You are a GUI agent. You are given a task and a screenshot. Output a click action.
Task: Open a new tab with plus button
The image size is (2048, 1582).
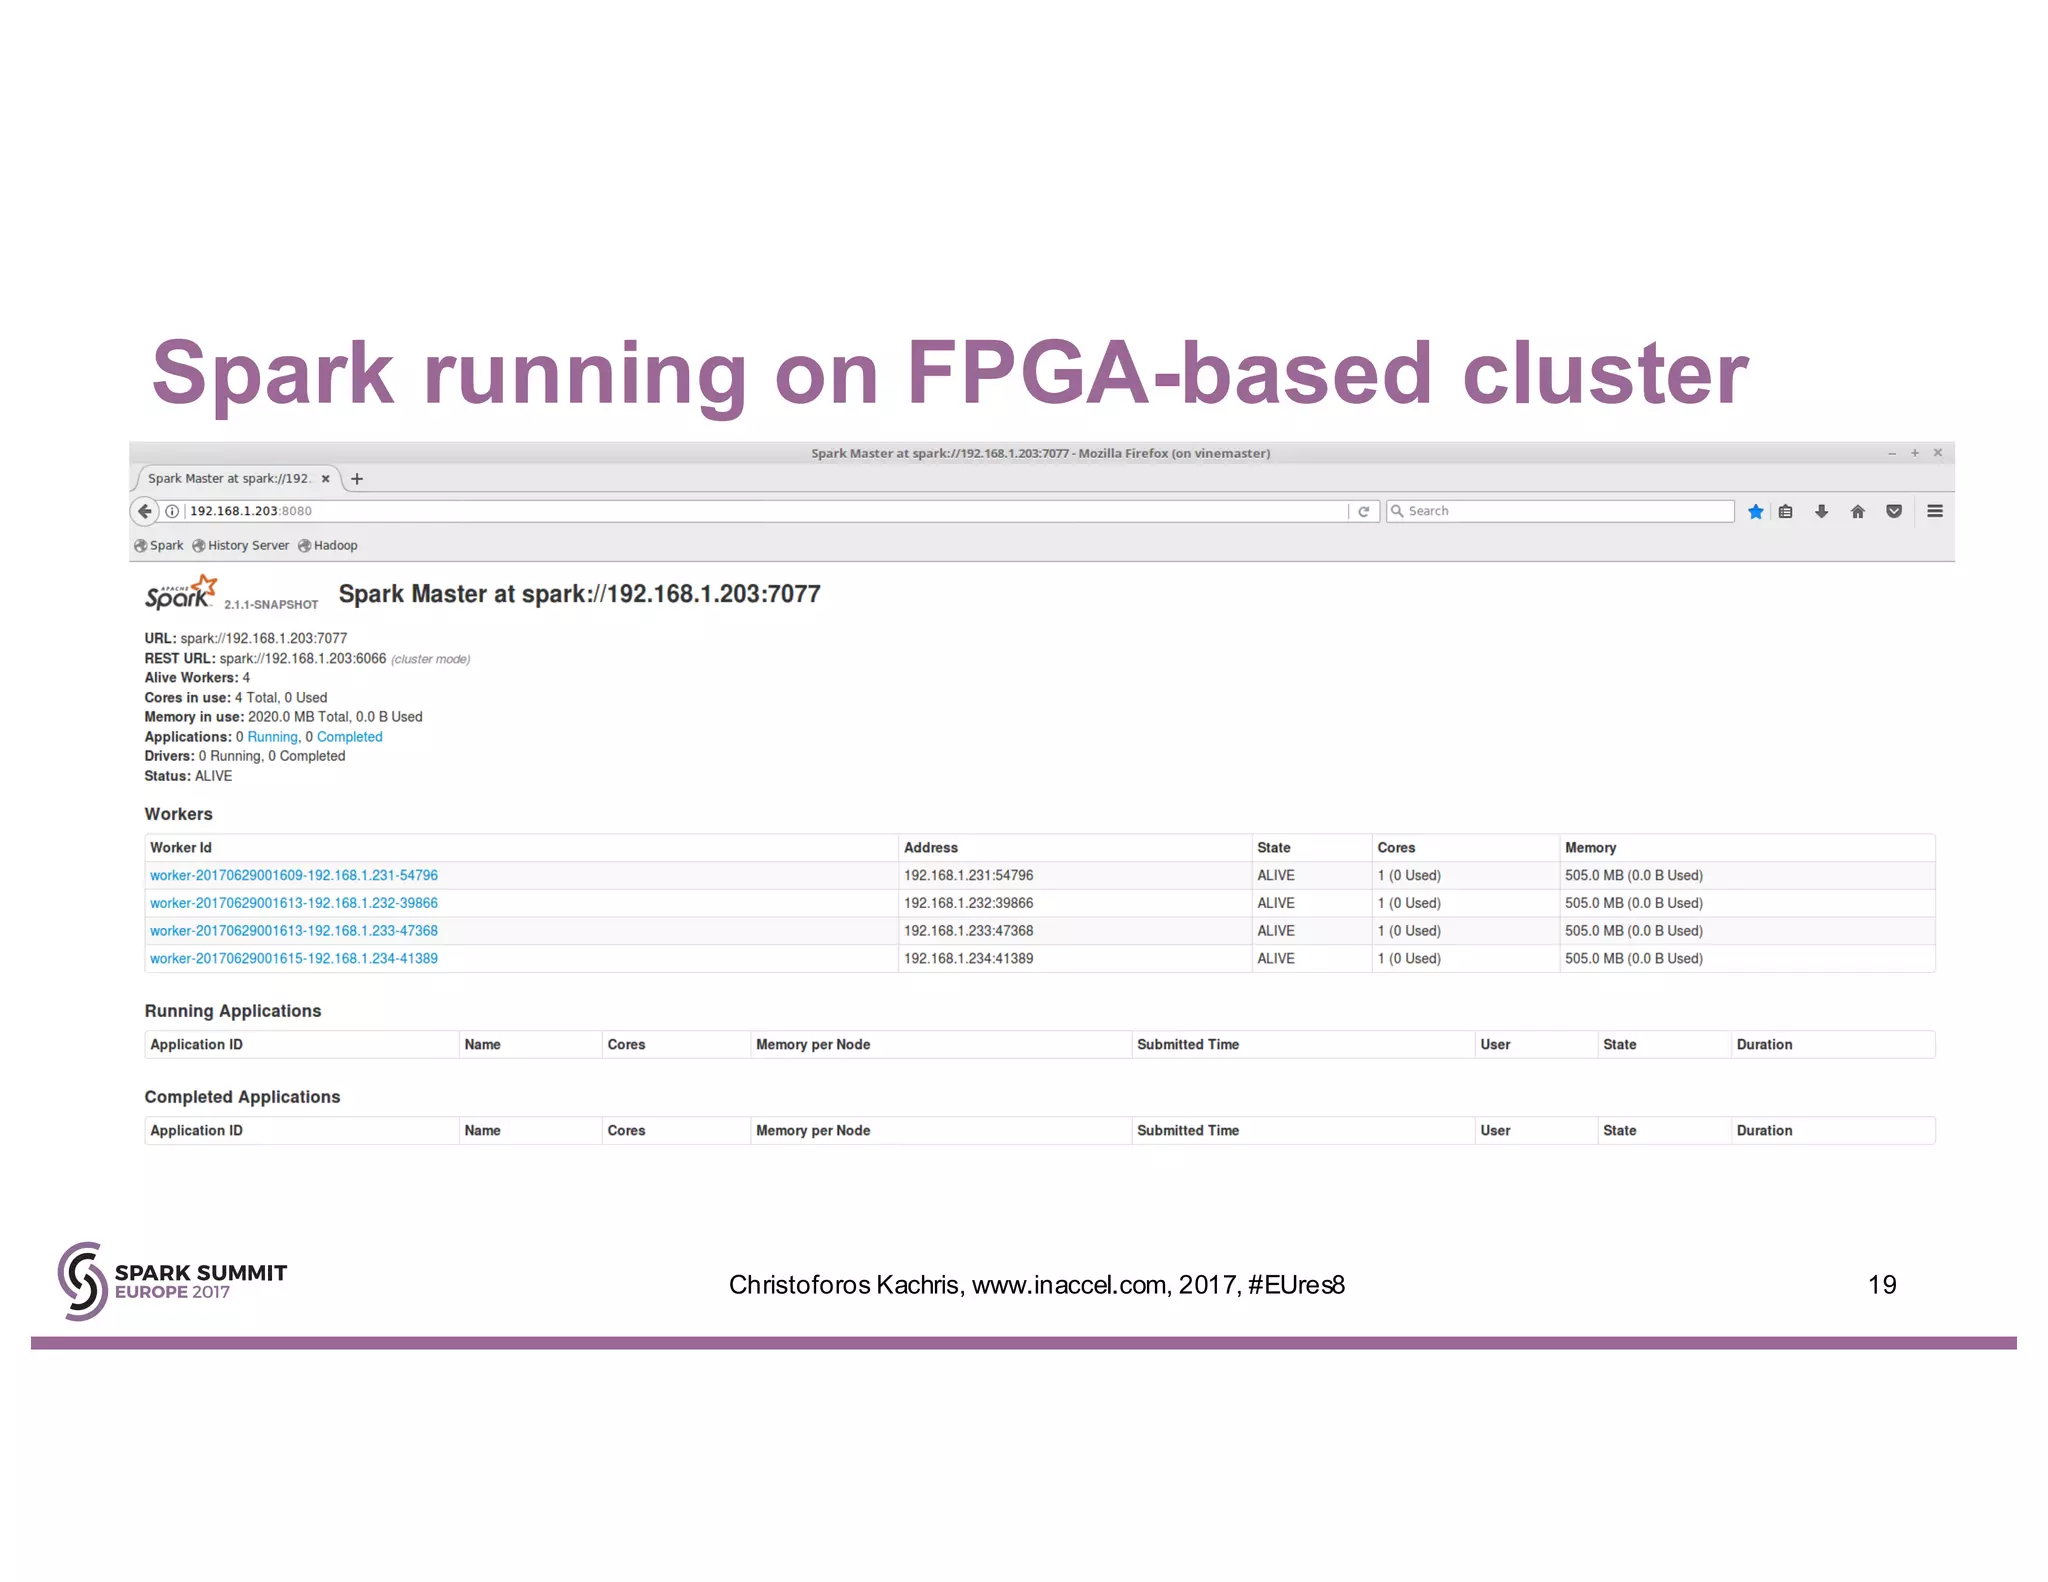(357, 479)
